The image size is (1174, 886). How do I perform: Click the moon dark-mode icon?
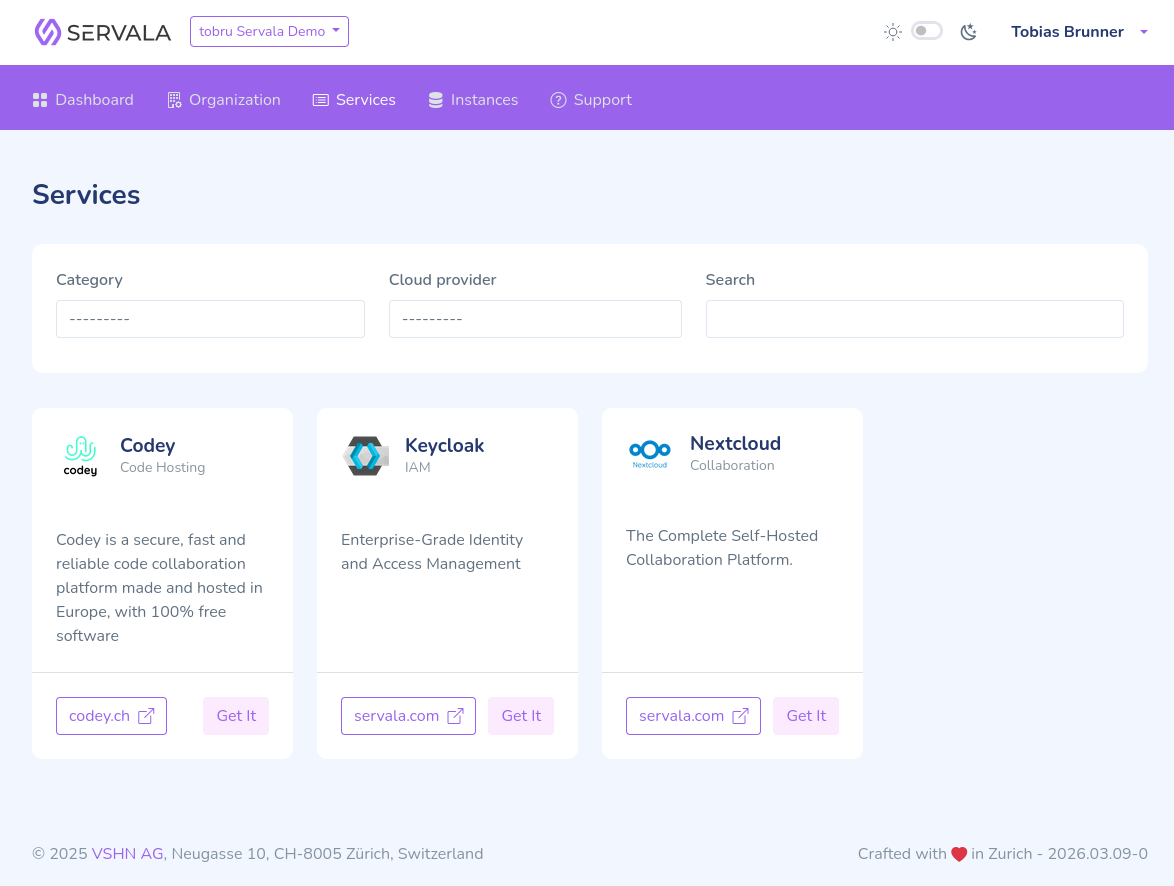click(969, 31)
